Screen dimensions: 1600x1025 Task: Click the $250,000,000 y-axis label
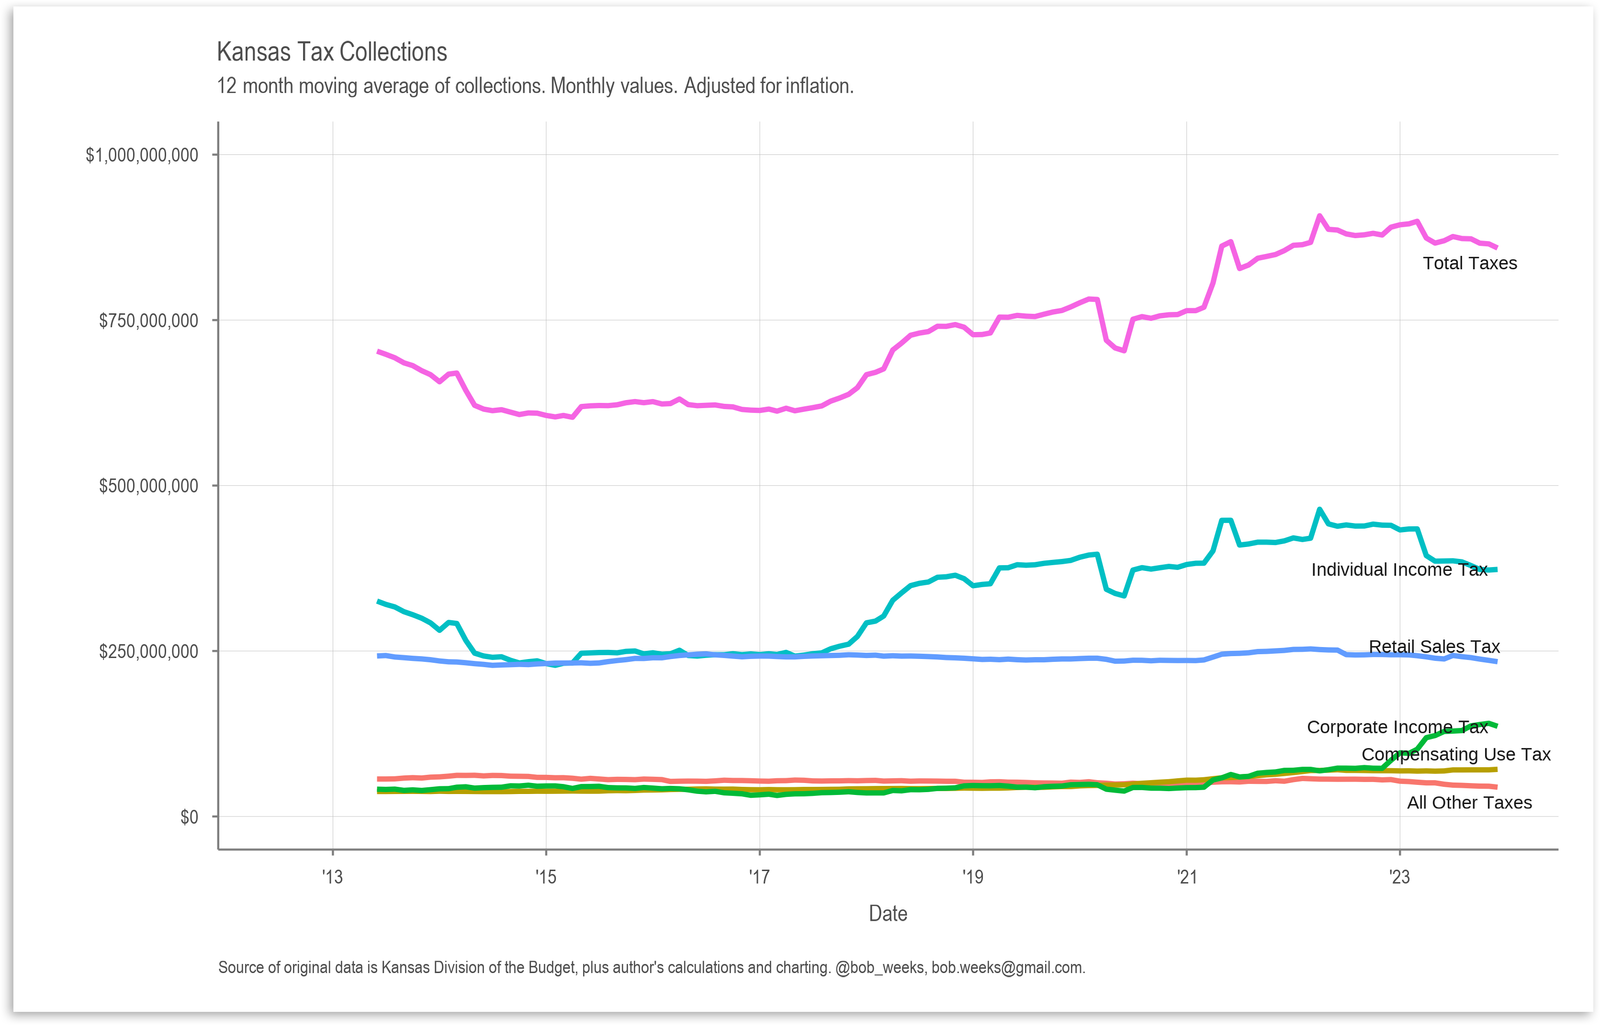coord(148,652)
